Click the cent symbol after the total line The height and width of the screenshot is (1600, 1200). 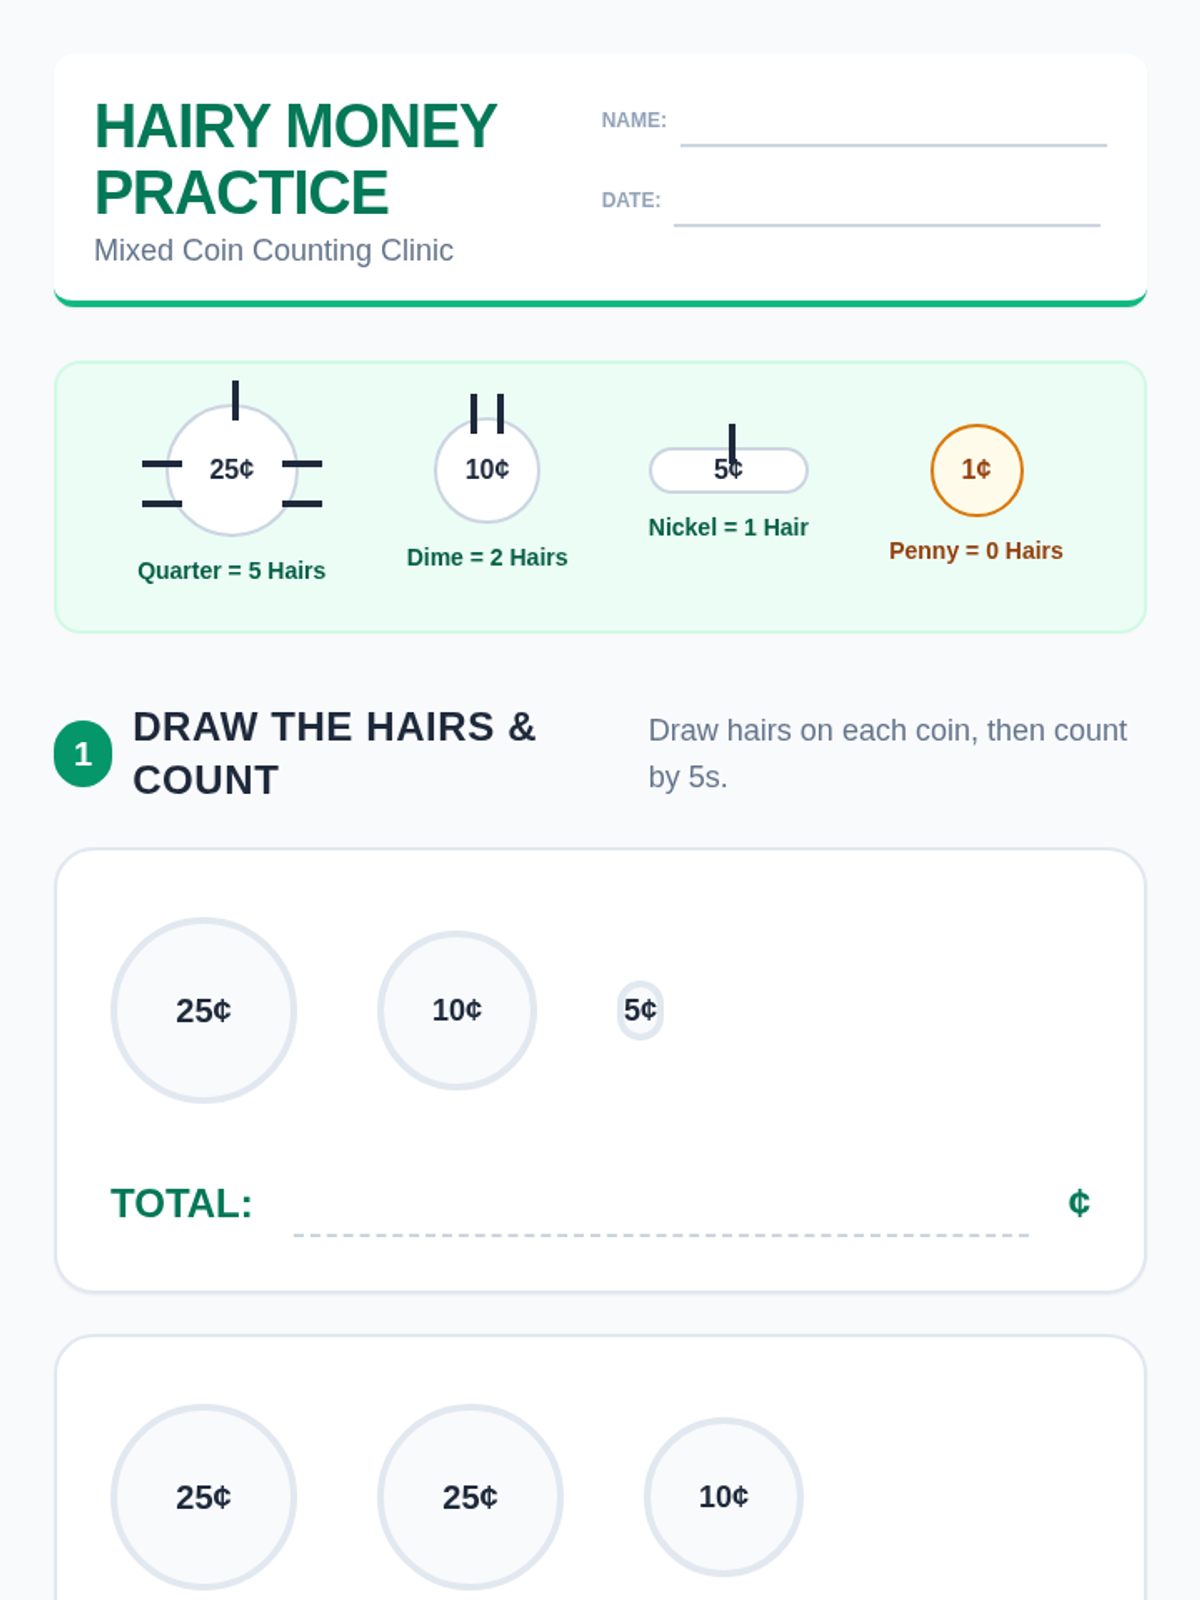click(1079, 1202)
